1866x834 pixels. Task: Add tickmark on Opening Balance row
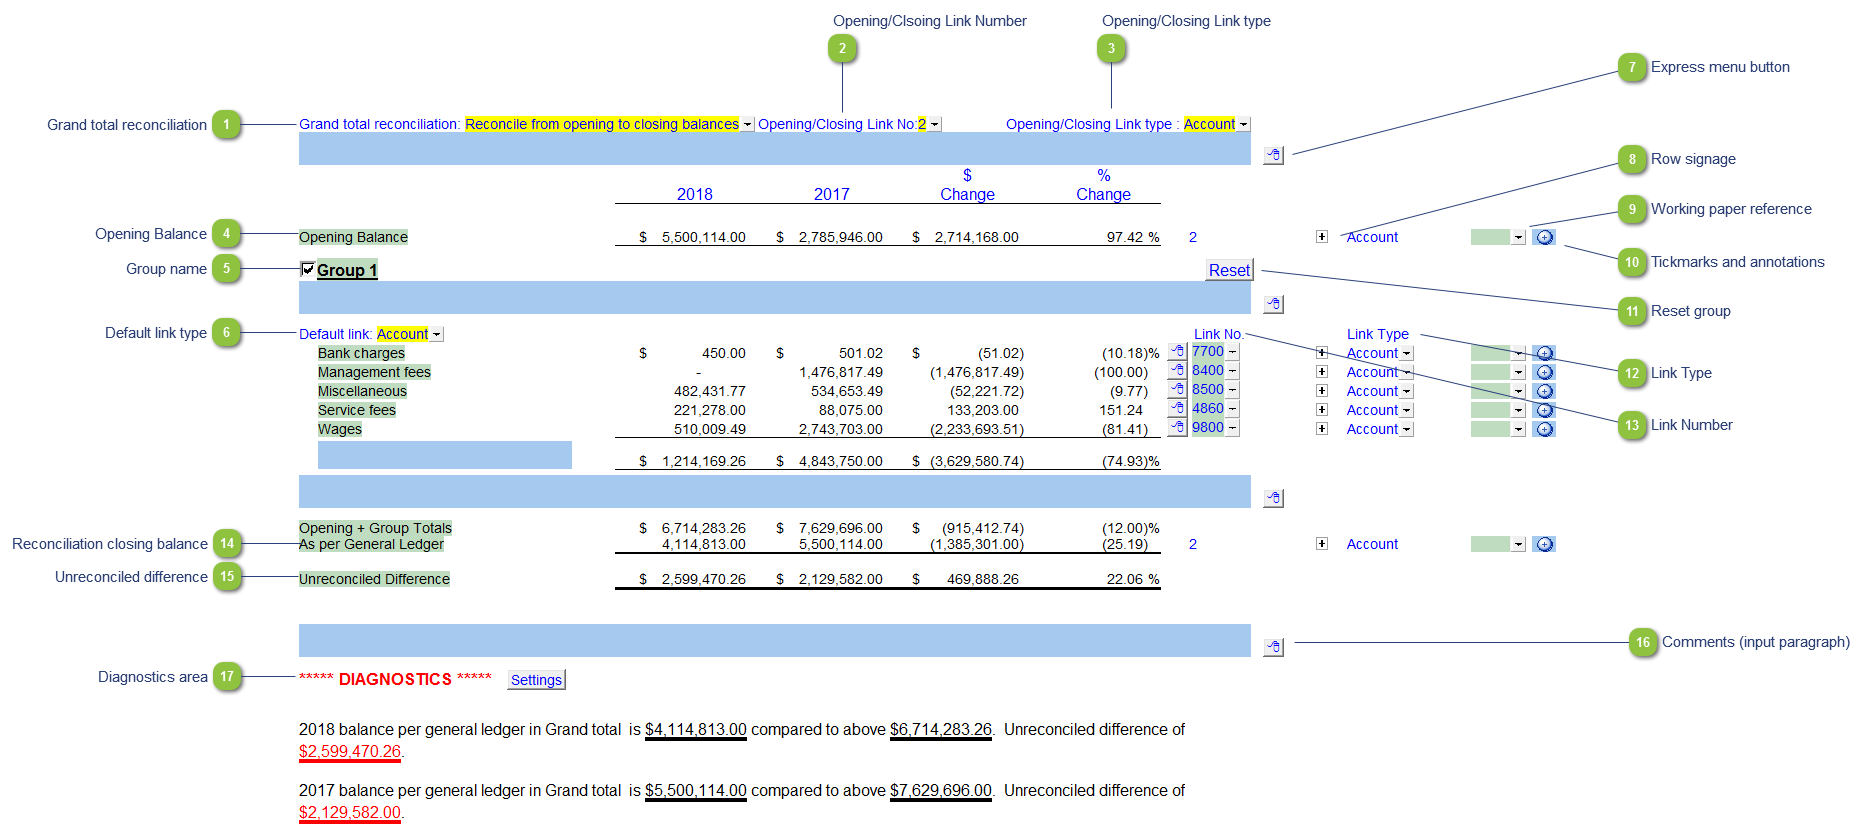click(1544, 237)
